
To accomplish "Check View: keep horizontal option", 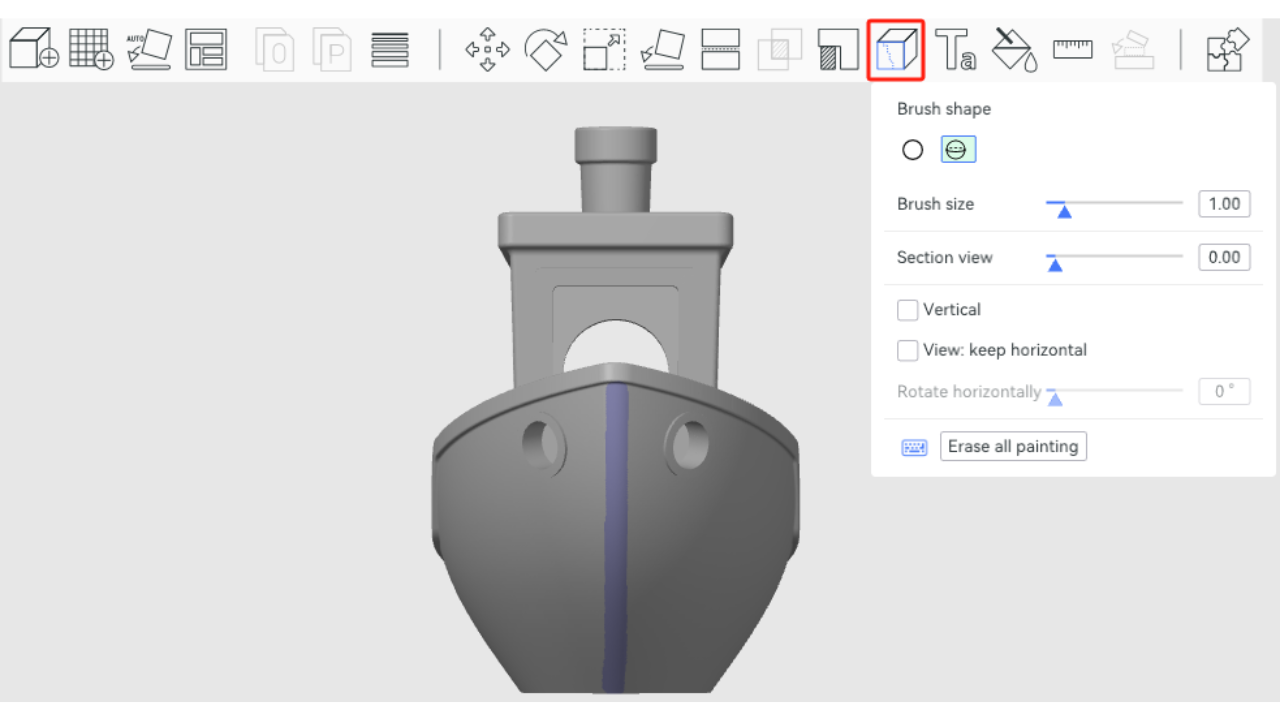I will (x=908, y=350).
